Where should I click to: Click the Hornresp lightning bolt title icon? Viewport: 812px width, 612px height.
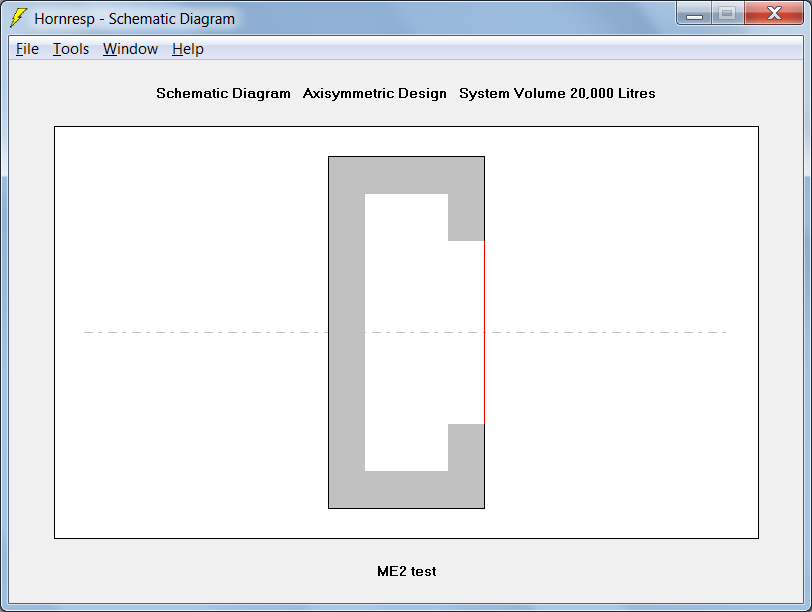click(x=18, y=18)
